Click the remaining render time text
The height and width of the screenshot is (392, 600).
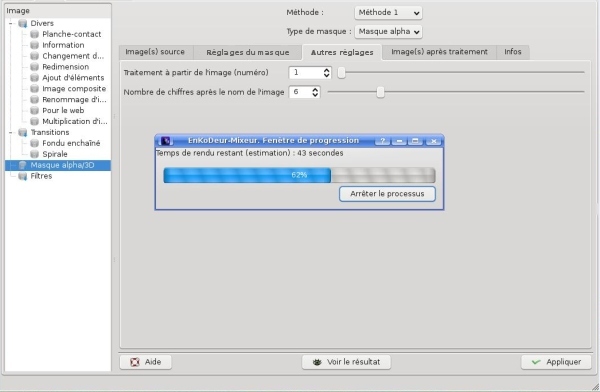pos(249,154)
